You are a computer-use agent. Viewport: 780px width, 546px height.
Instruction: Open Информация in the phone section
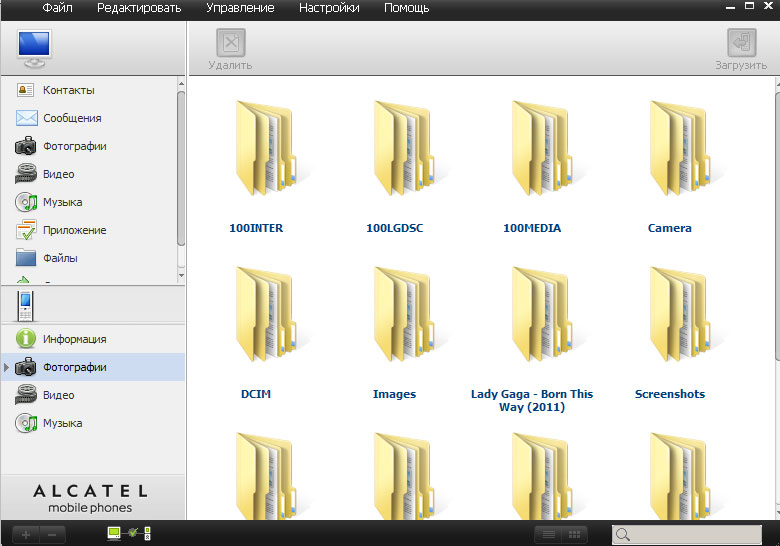pyautogui.click(x=74, y=339)
